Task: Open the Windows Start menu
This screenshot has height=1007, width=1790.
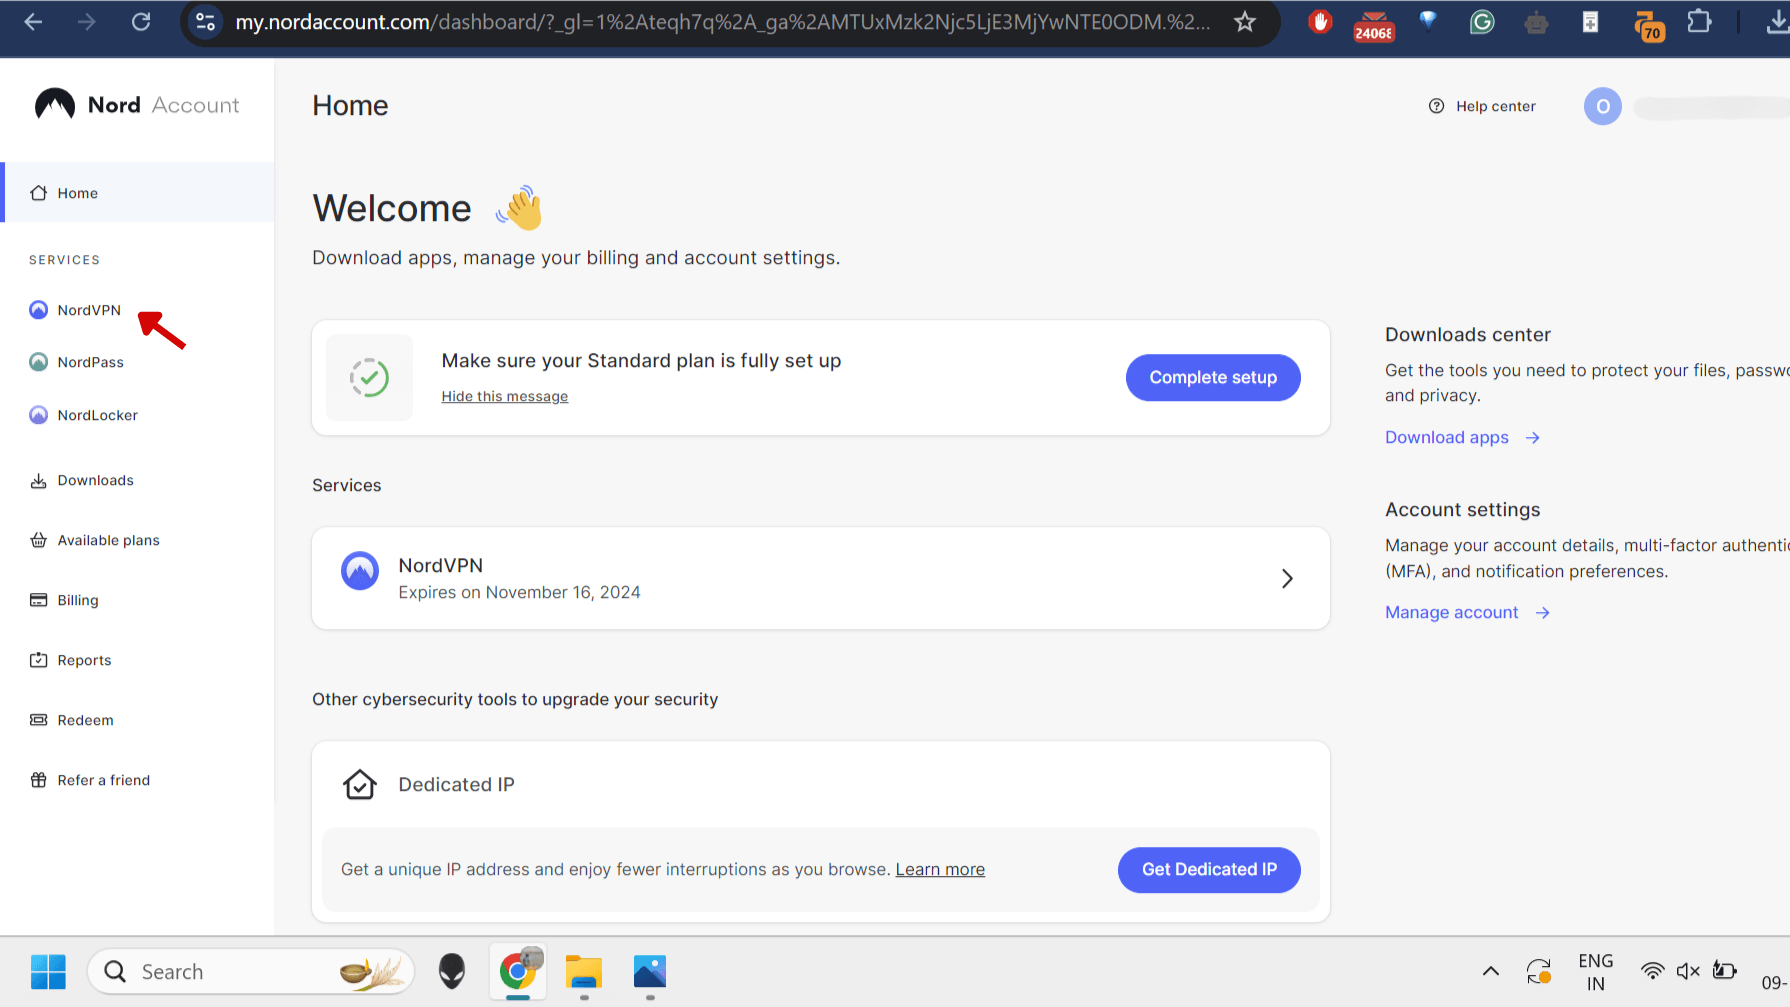Action: [48, 972]
